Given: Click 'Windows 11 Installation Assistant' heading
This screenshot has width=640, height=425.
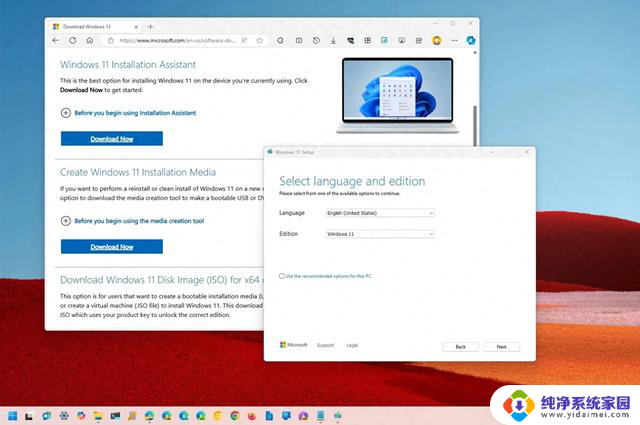Looking at the screenshot, I should point(128,65).
